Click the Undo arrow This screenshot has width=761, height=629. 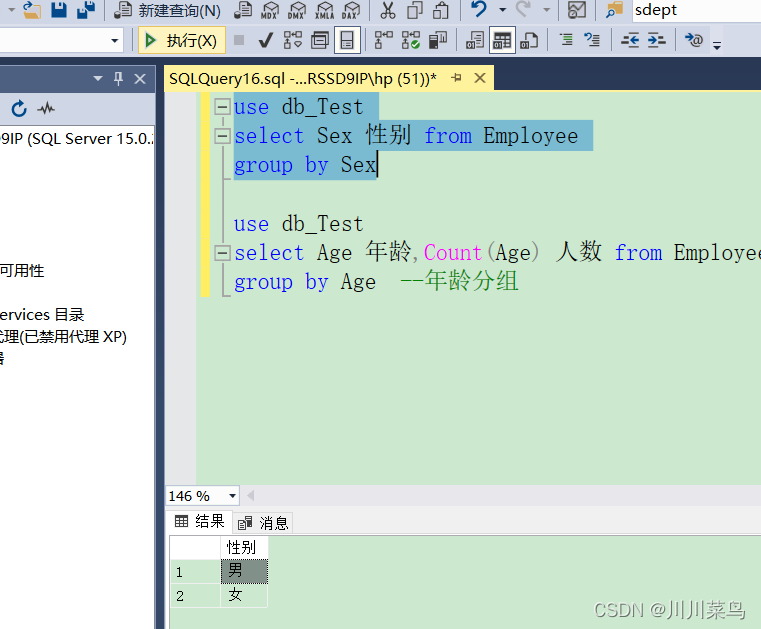[x=479, y=10]
